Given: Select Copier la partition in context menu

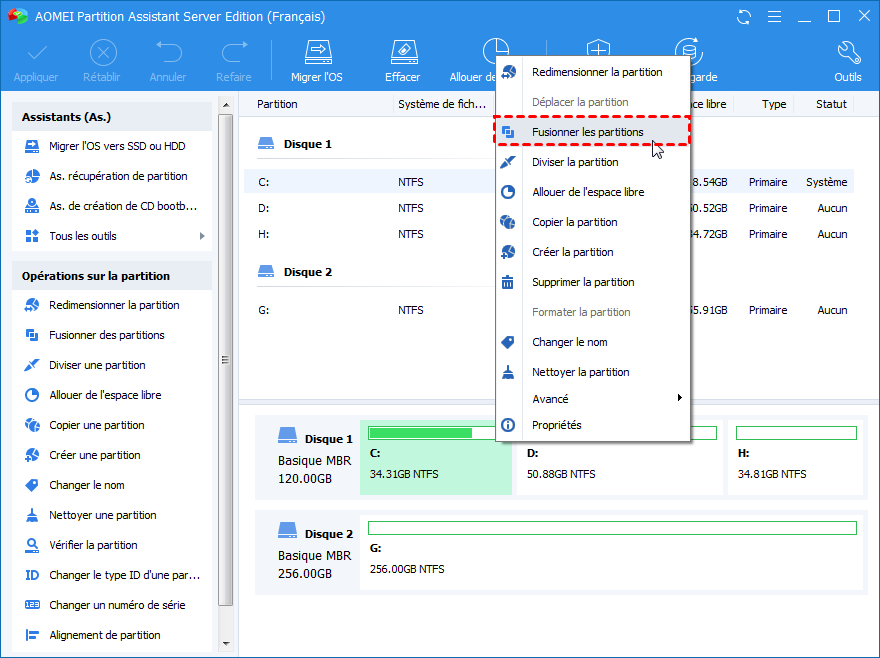Looking at the screenshot, I should [593, 222].
